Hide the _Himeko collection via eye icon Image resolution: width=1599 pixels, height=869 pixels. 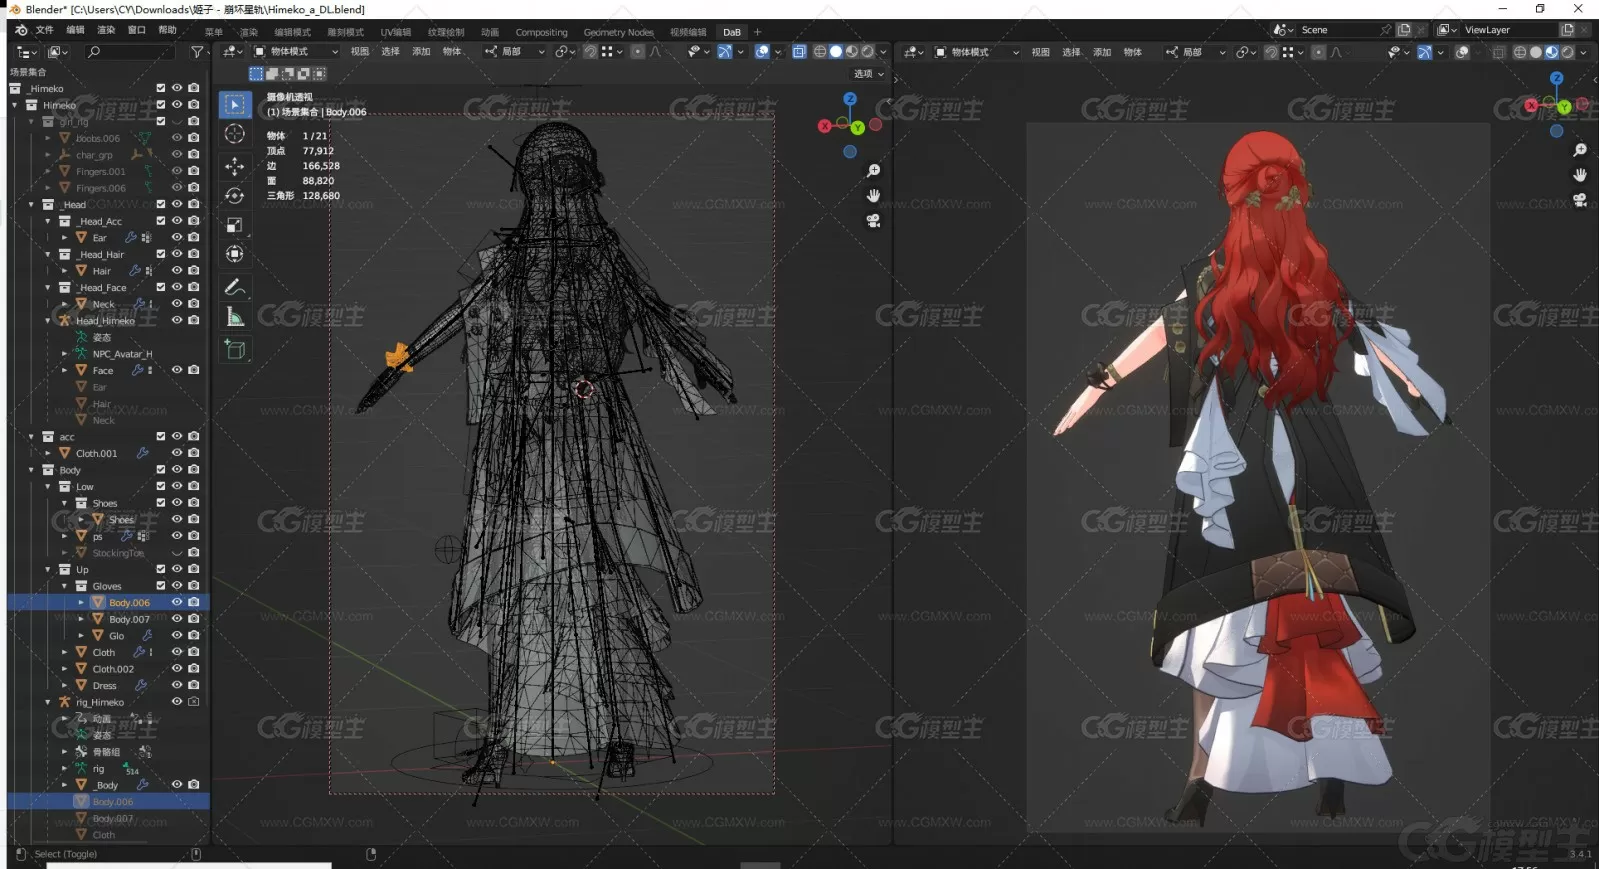(177, 89)
